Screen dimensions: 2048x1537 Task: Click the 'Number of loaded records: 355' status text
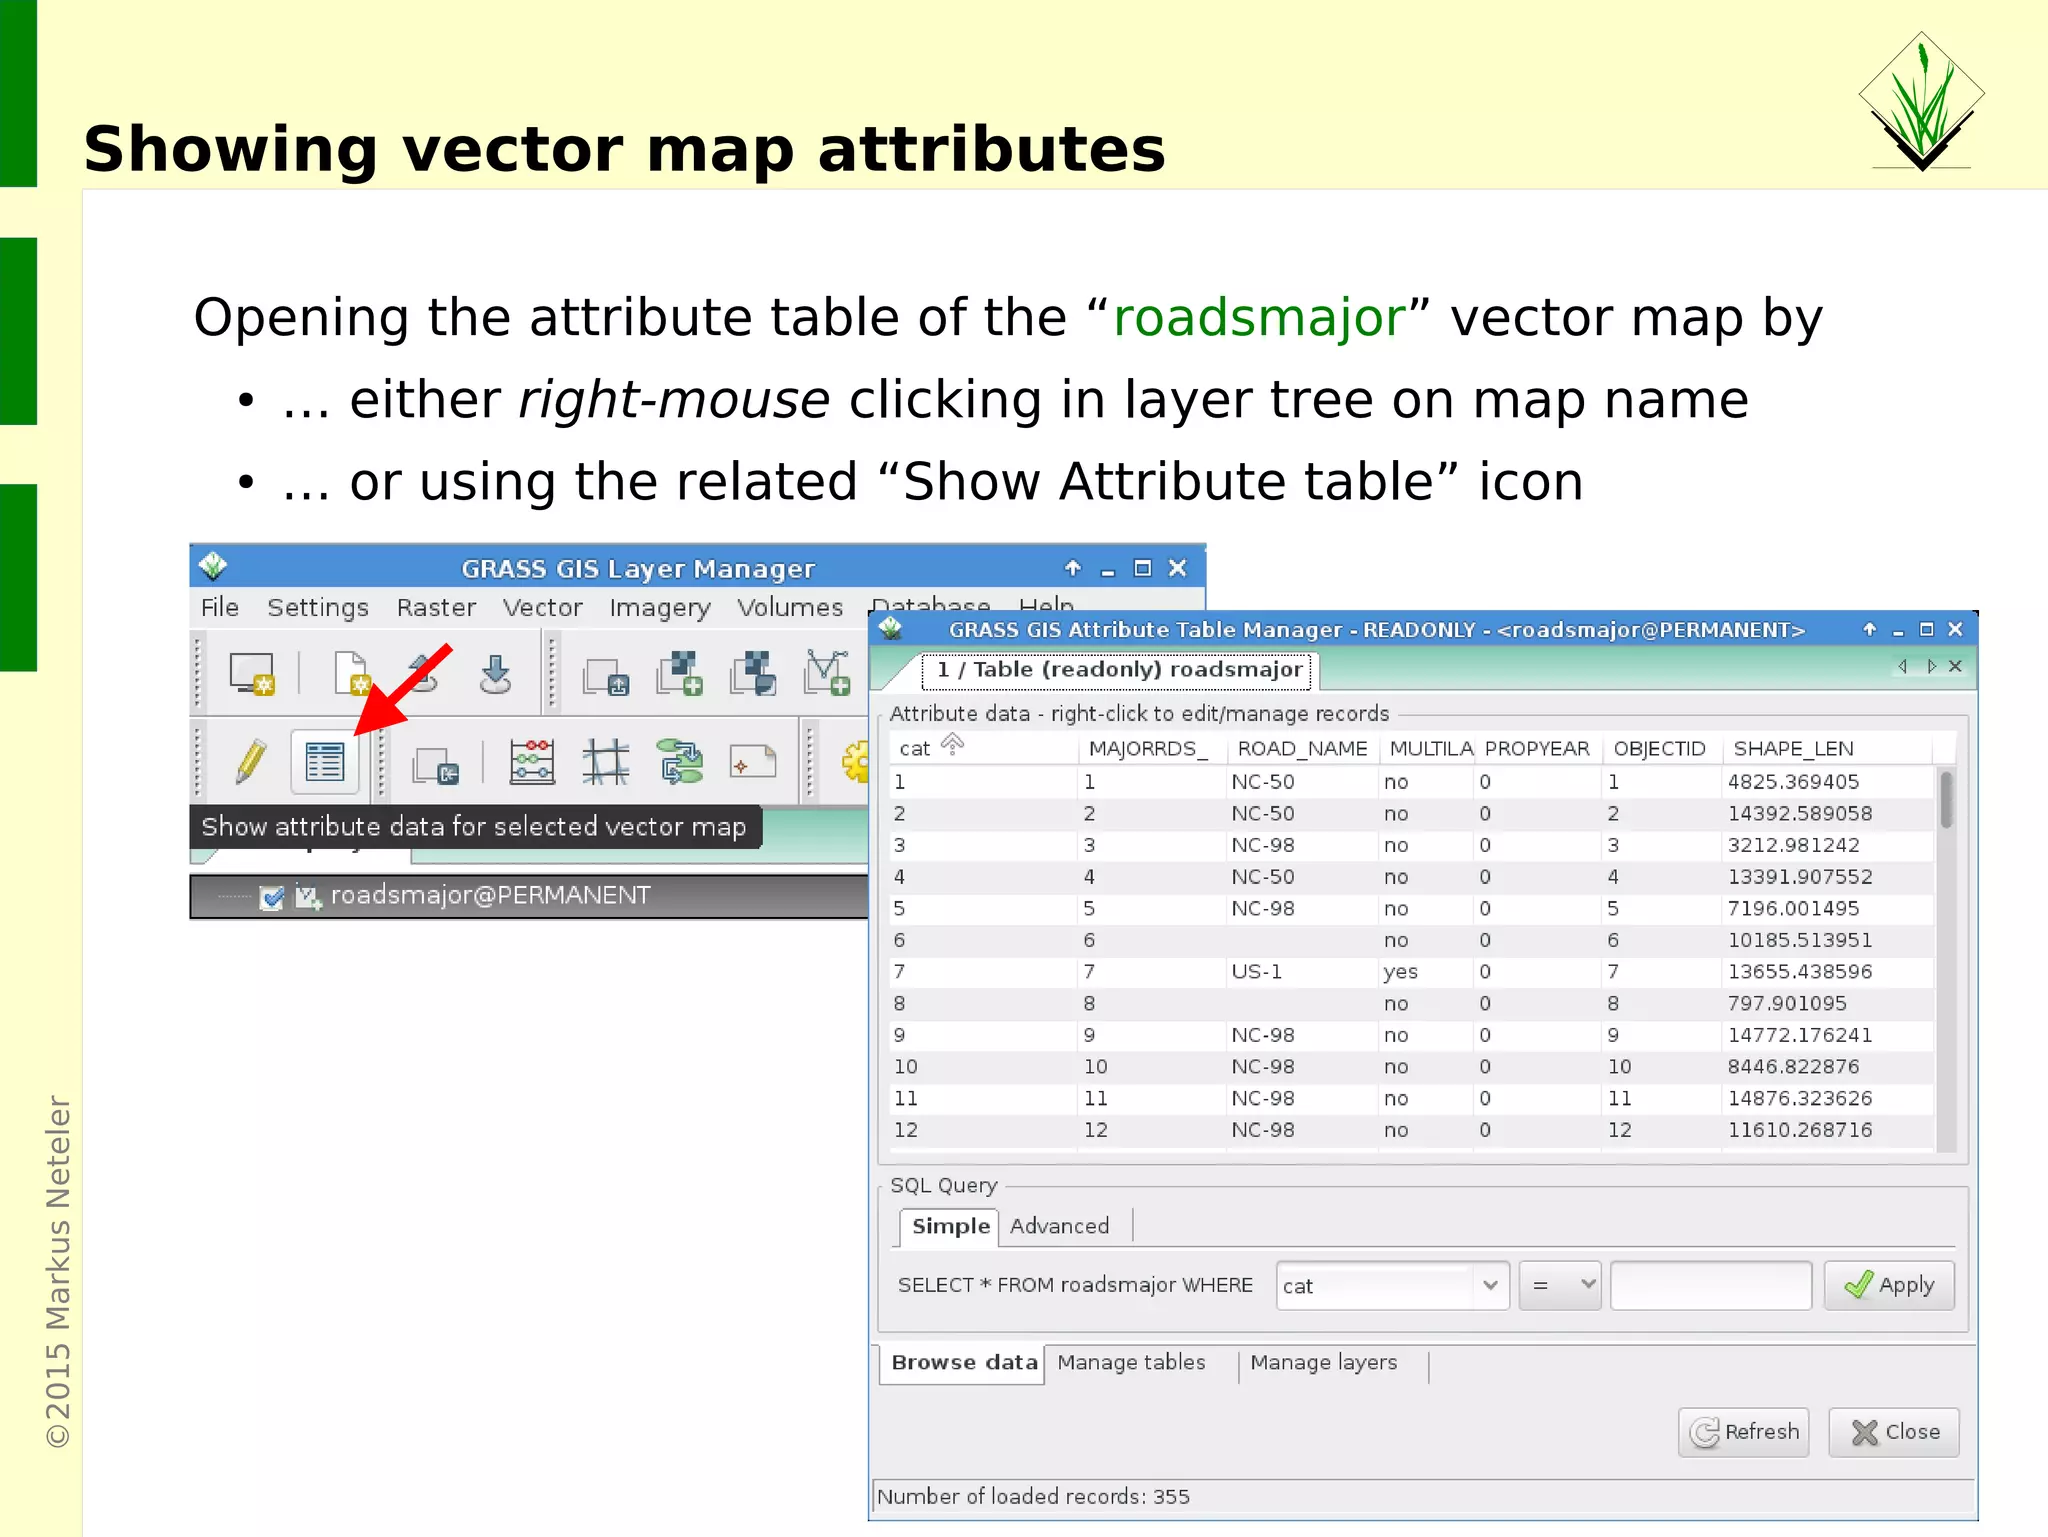[1033, 1496]
